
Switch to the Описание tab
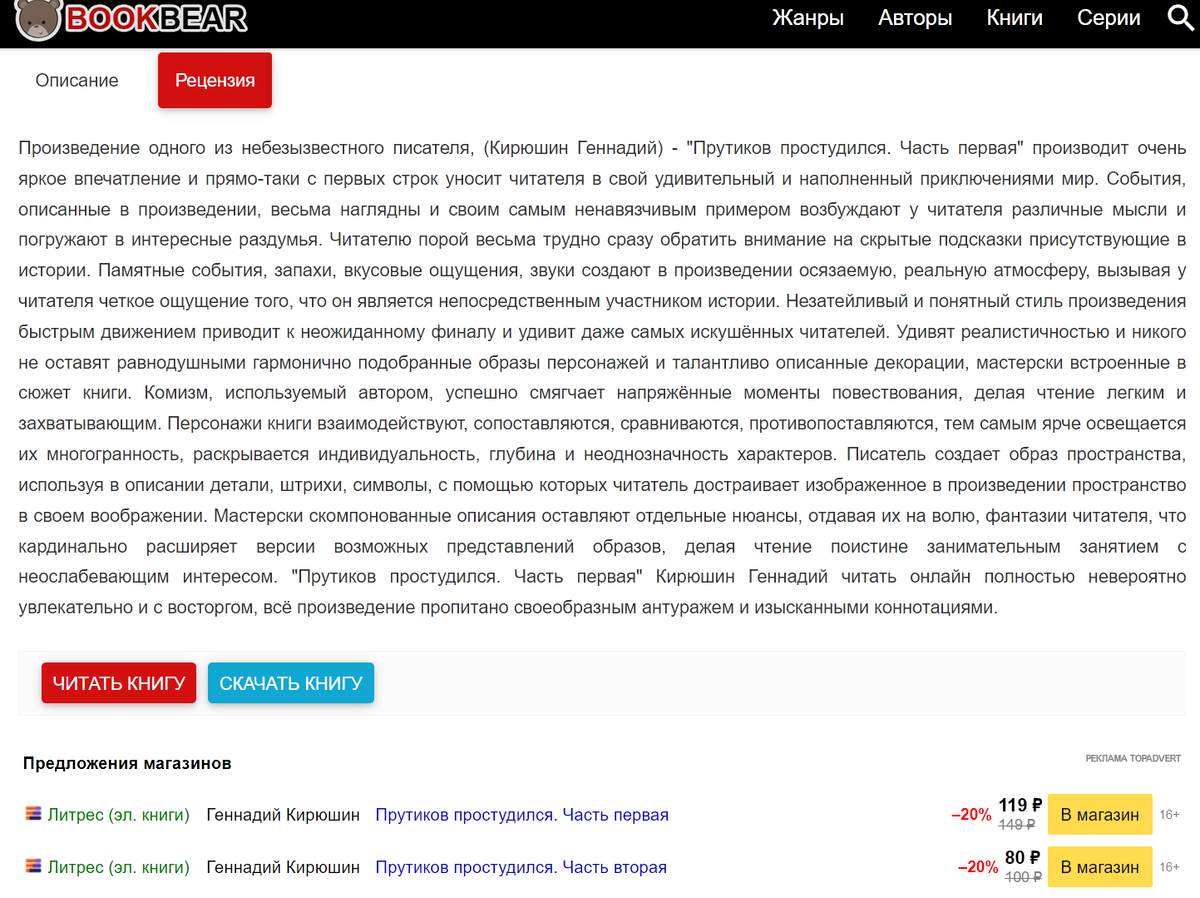pos(76,80)
